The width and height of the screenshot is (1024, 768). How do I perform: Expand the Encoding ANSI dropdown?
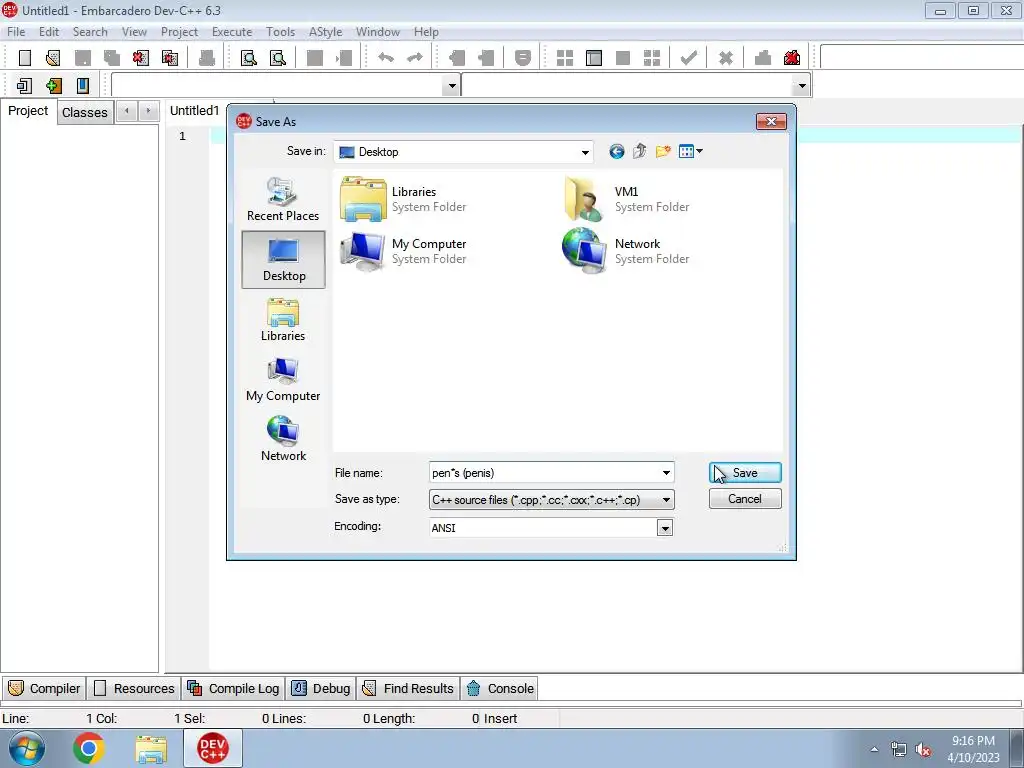pos(665,528)
